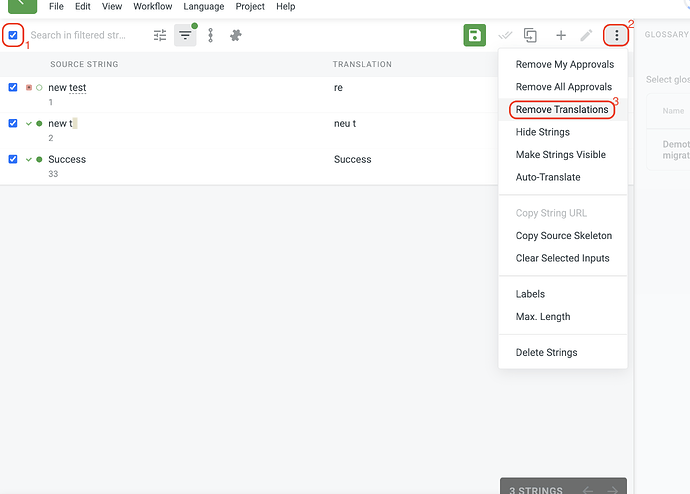Open the advanced filter sliders icon
This screenshot has height=494, width=690.
point(160,35)
